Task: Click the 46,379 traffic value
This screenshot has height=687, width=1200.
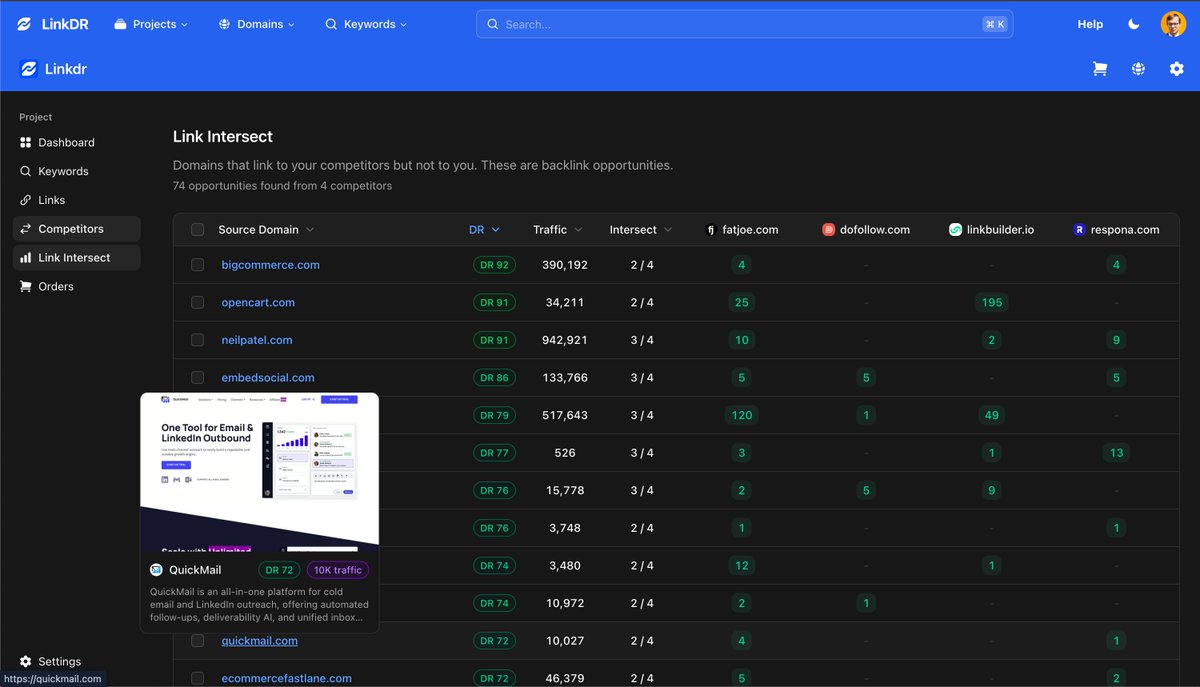Action: [x=565, y=678]
